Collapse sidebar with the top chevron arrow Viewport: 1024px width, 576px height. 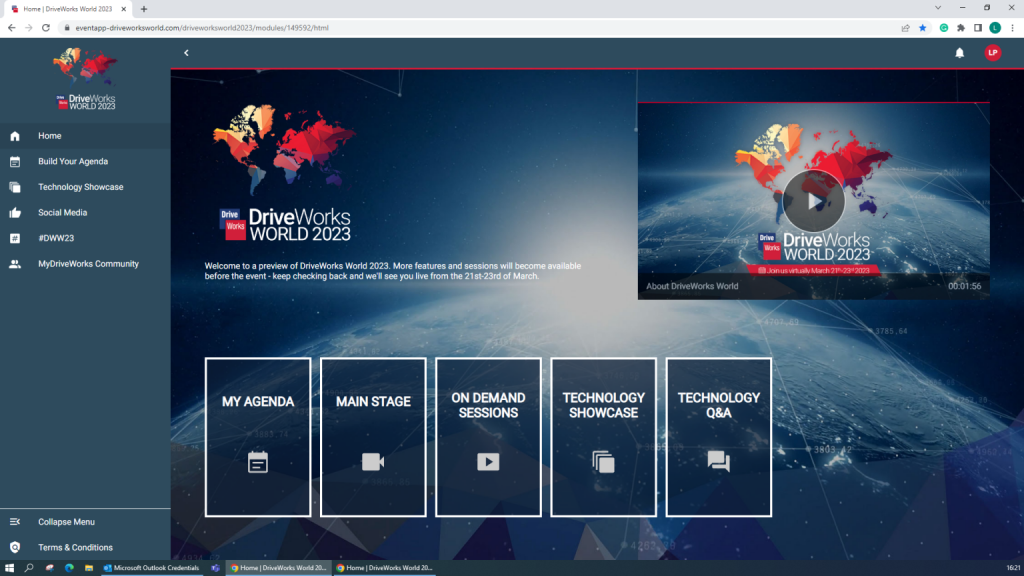186,53
